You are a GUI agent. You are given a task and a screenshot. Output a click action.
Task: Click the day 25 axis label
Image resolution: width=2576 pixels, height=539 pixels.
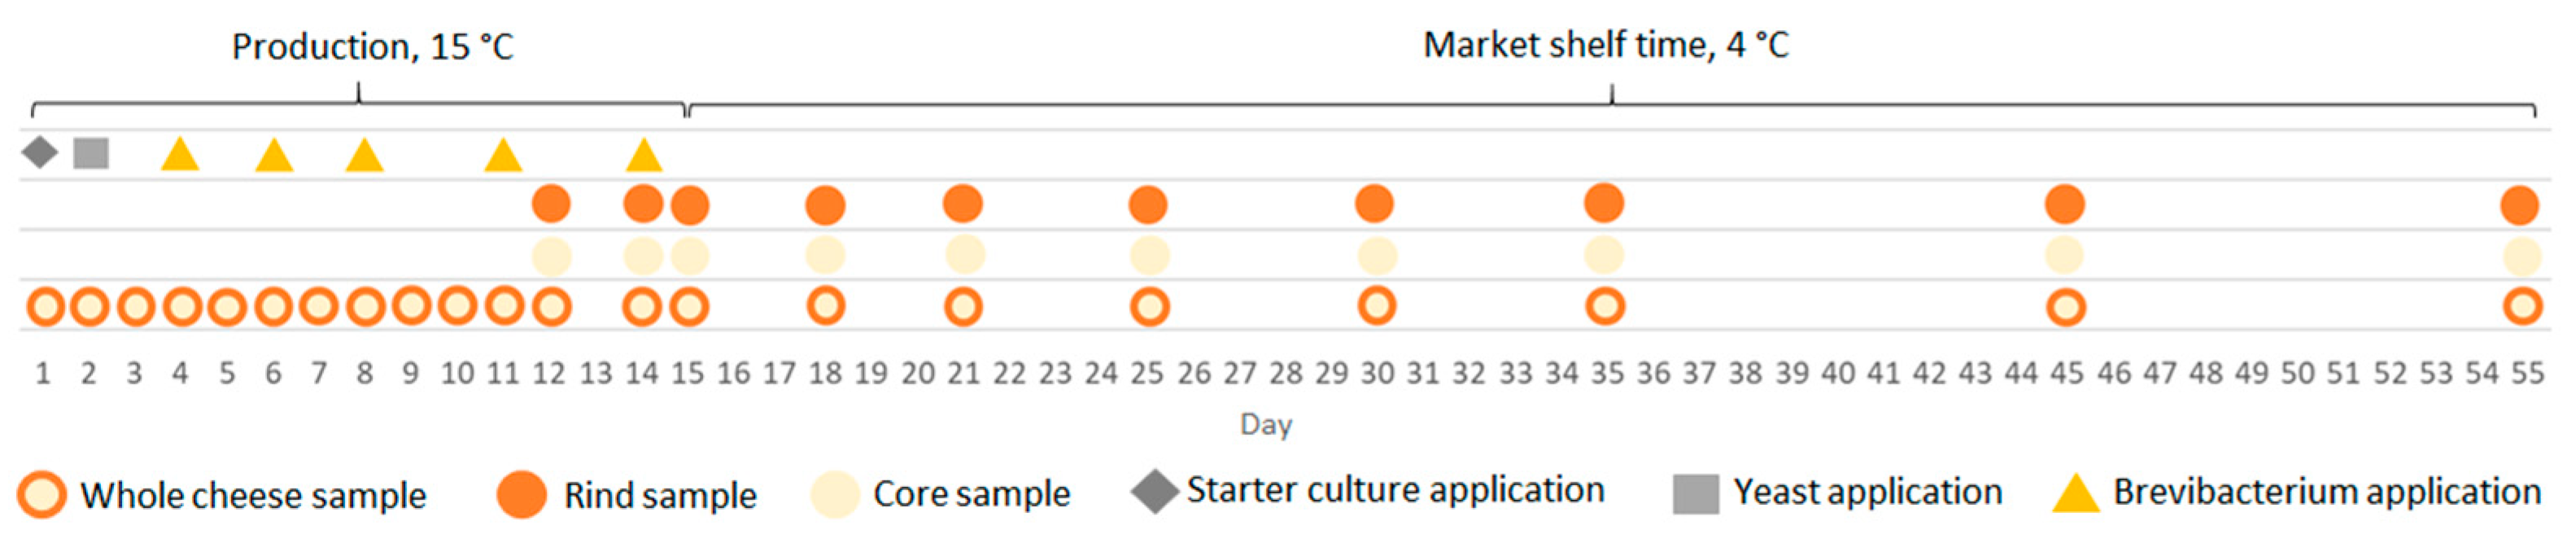(x=1147, y=374)
